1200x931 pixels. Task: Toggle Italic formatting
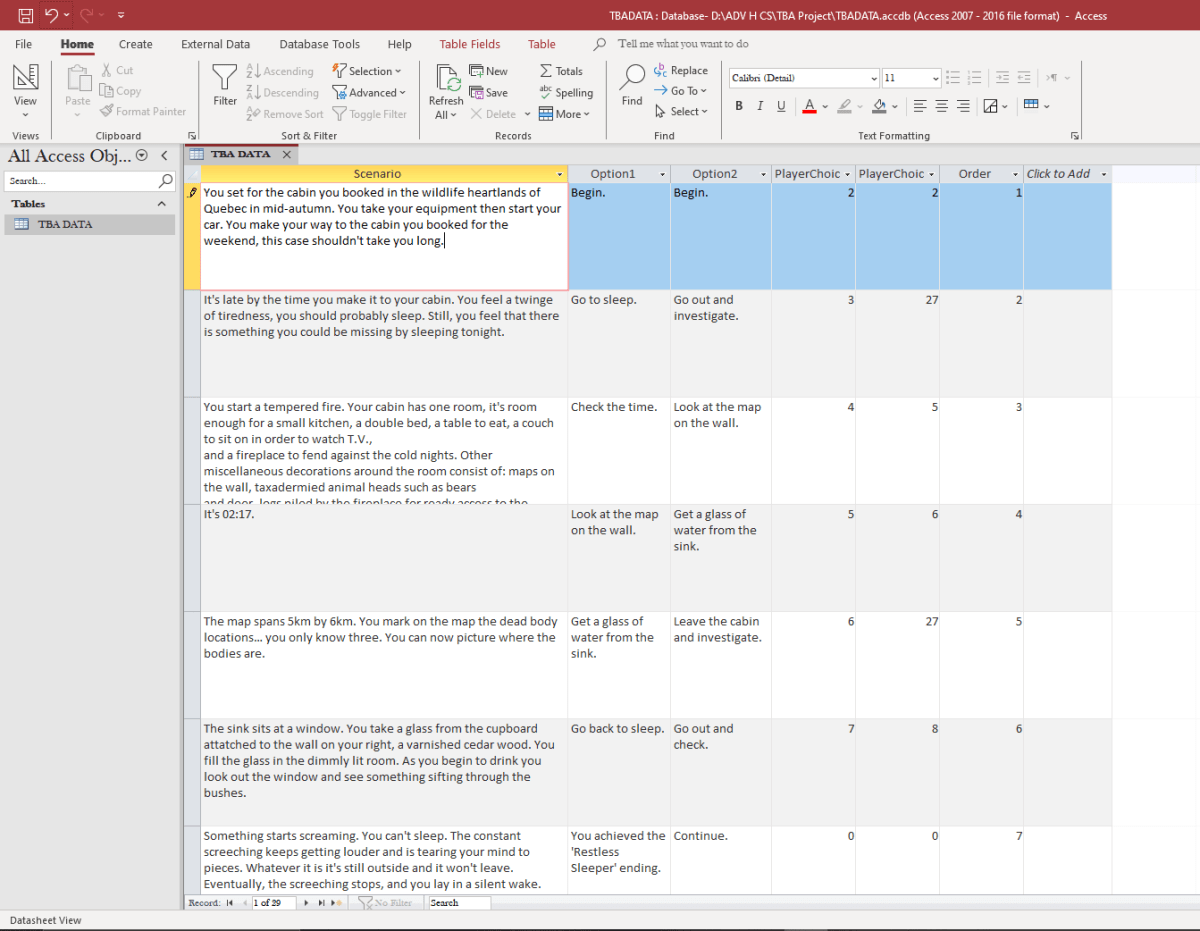(x=759, y=106)
